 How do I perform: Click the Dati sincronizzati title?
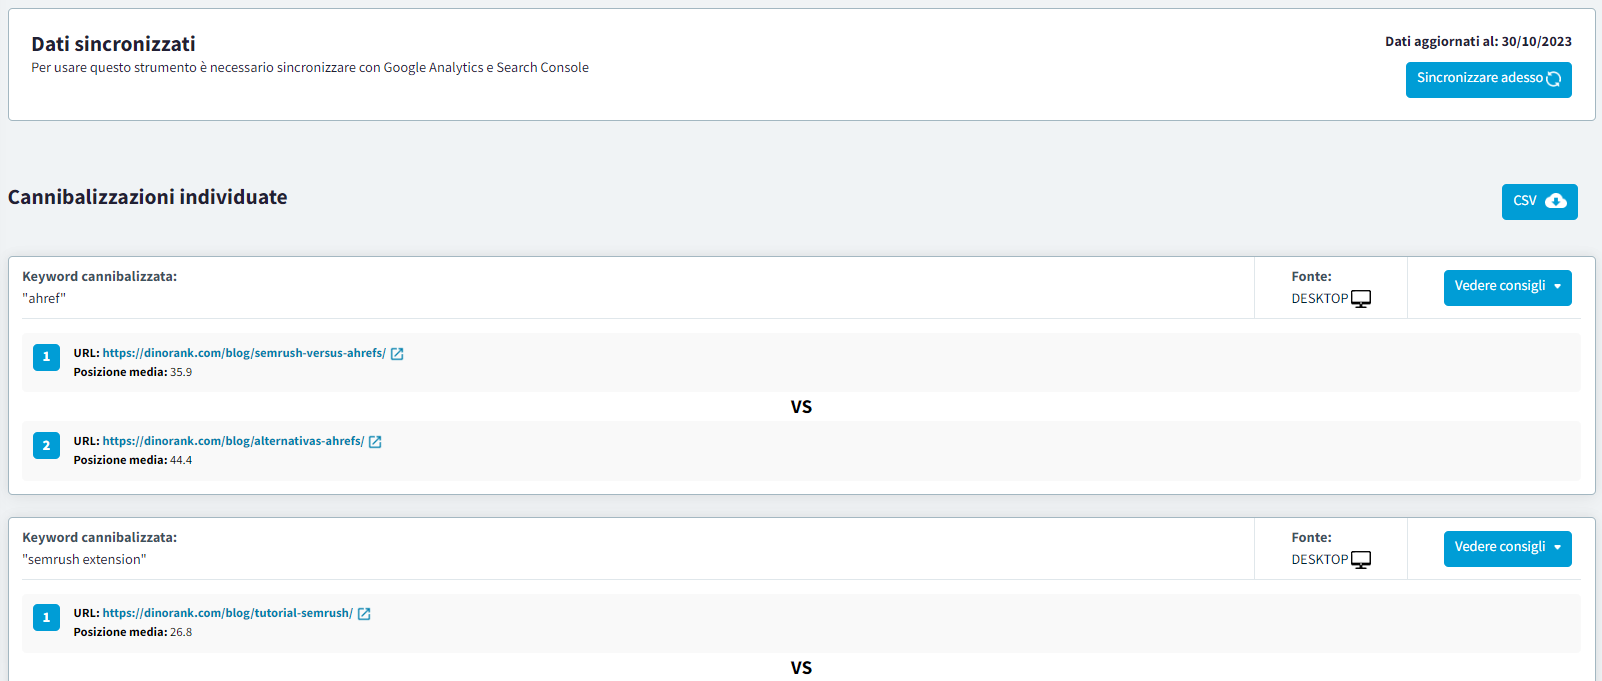(x=113, y=44)
